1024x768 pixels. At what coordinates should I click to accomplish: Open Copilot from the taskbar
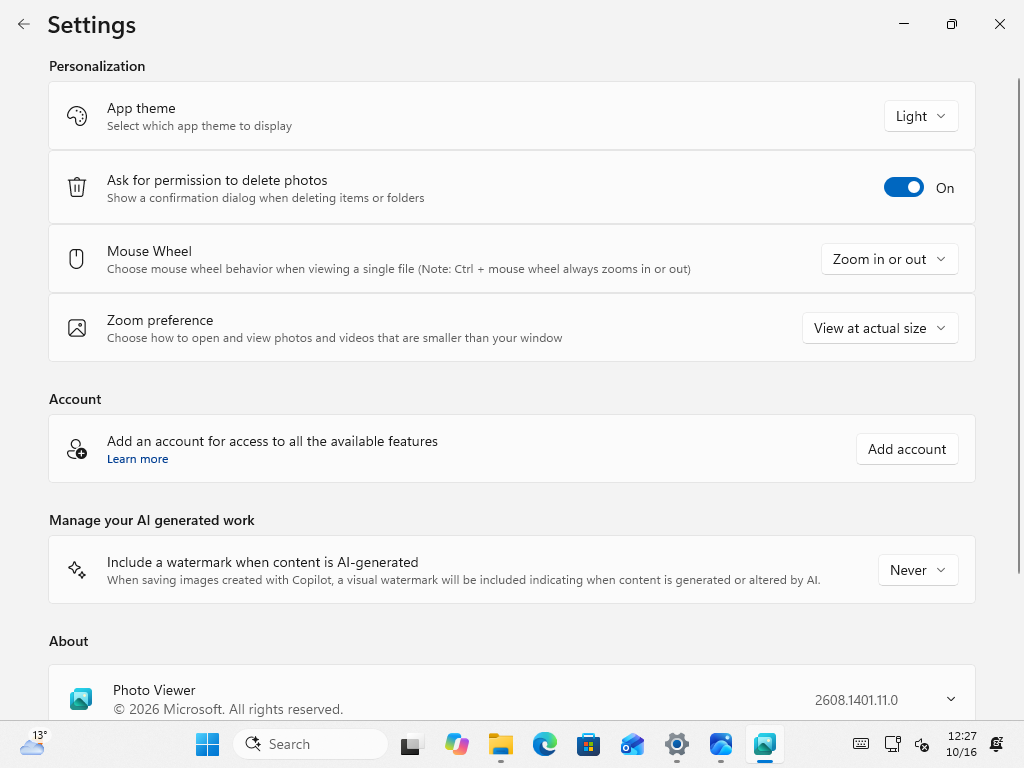pos(457,744)
